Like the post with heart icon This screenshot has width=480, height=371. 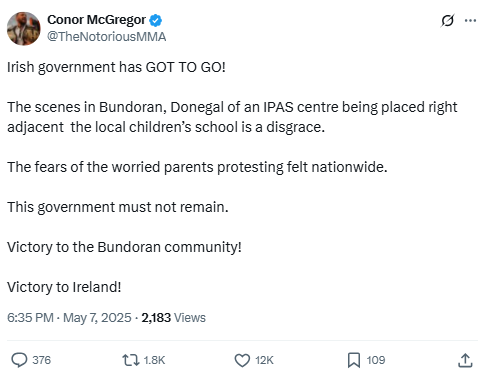coord(242,360)
